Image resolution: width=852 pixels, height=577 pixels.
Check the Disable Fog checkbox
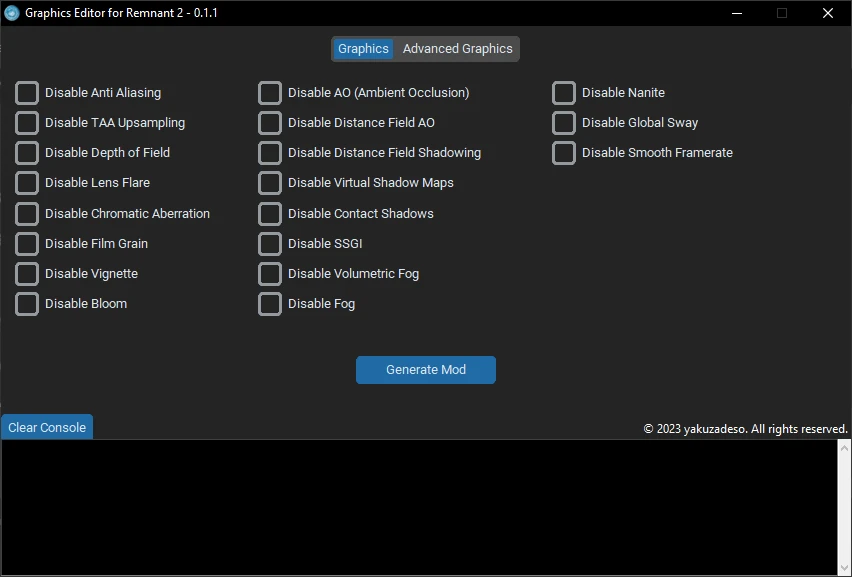(x=270, y=304)
